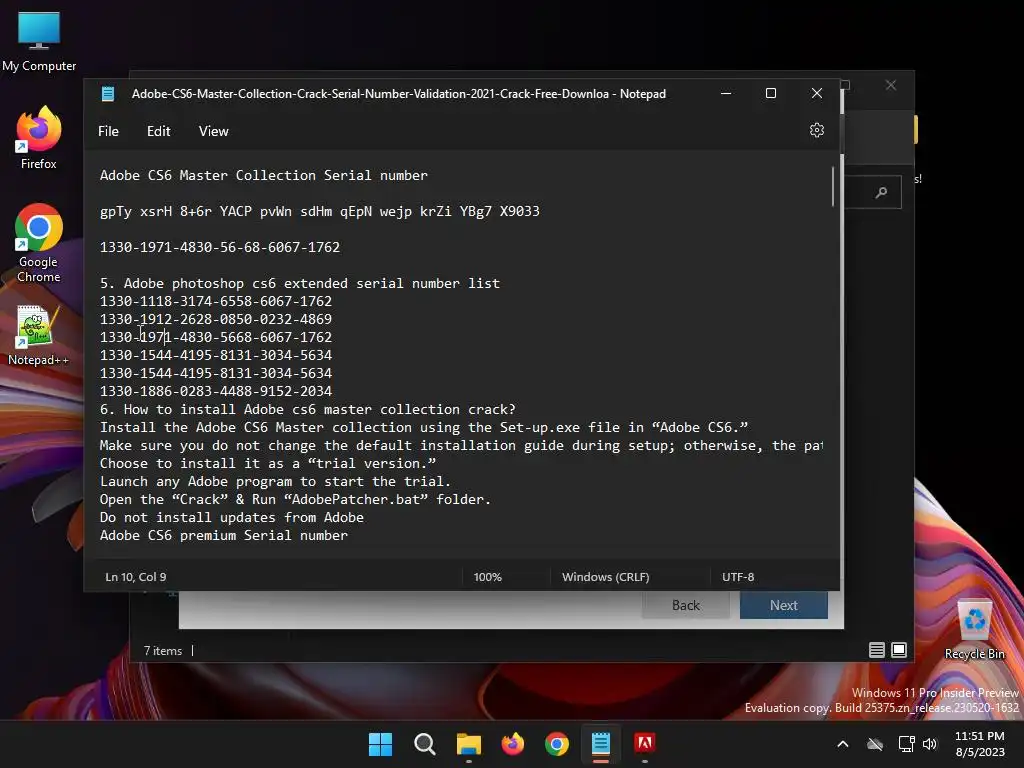This screenshot has height=768, width=1024.
Task: Switch to Notepad in the taskbar
Action: tap(601, 744)
